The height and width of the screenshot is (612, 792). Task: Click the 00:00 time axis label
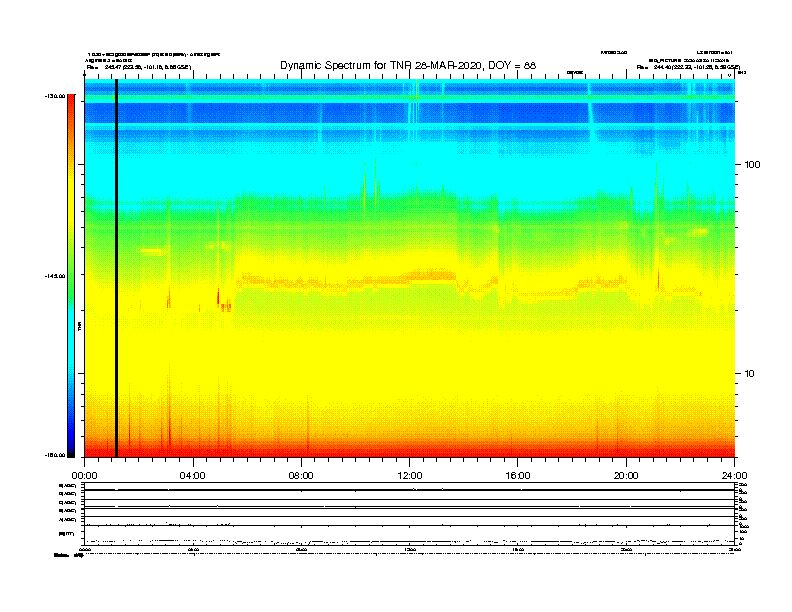(x=84, y=476)
